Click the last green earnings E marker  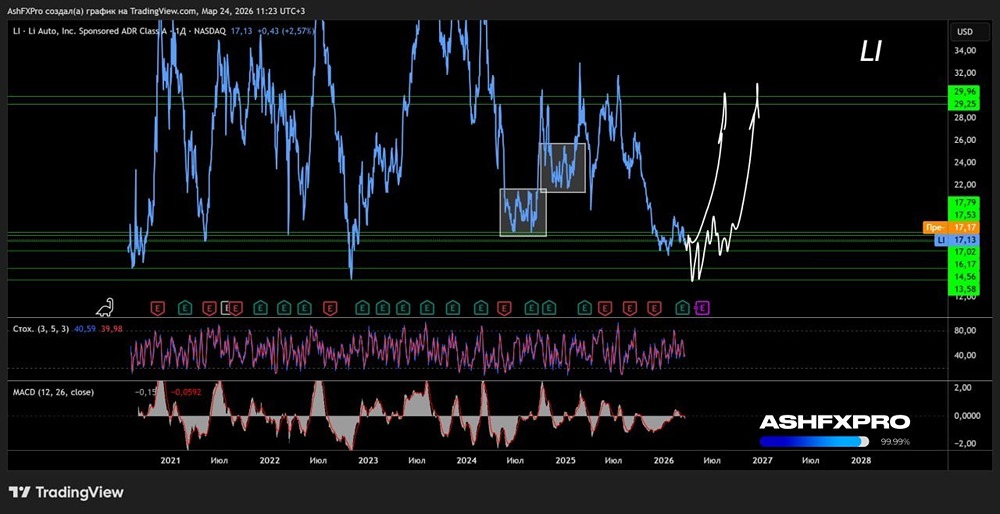684,307
